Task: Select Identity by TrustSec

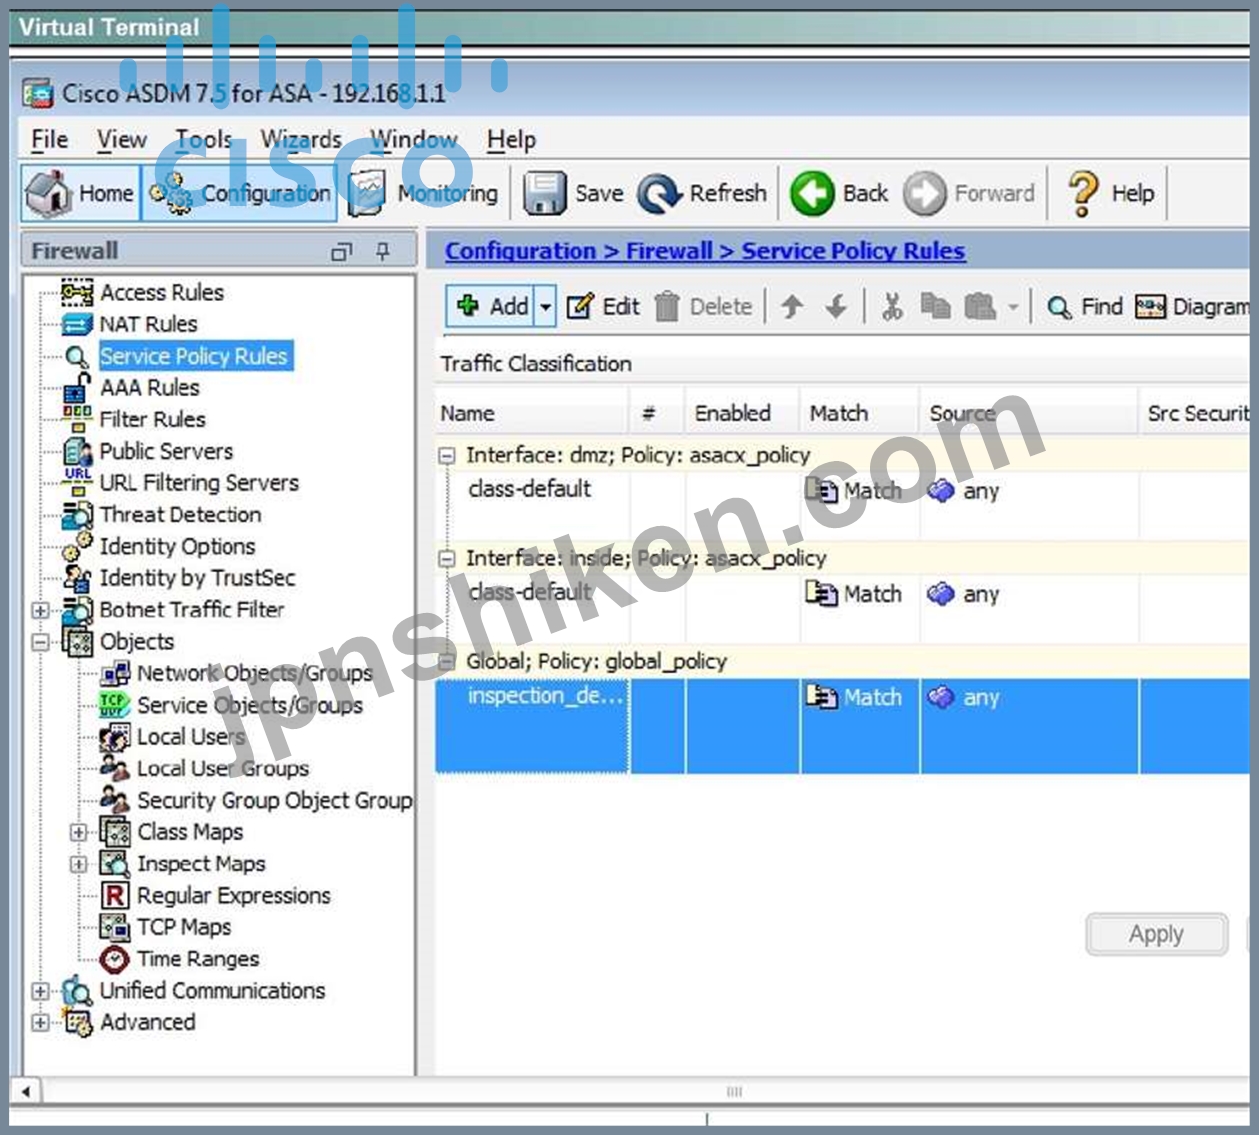Action: (198, 578)
